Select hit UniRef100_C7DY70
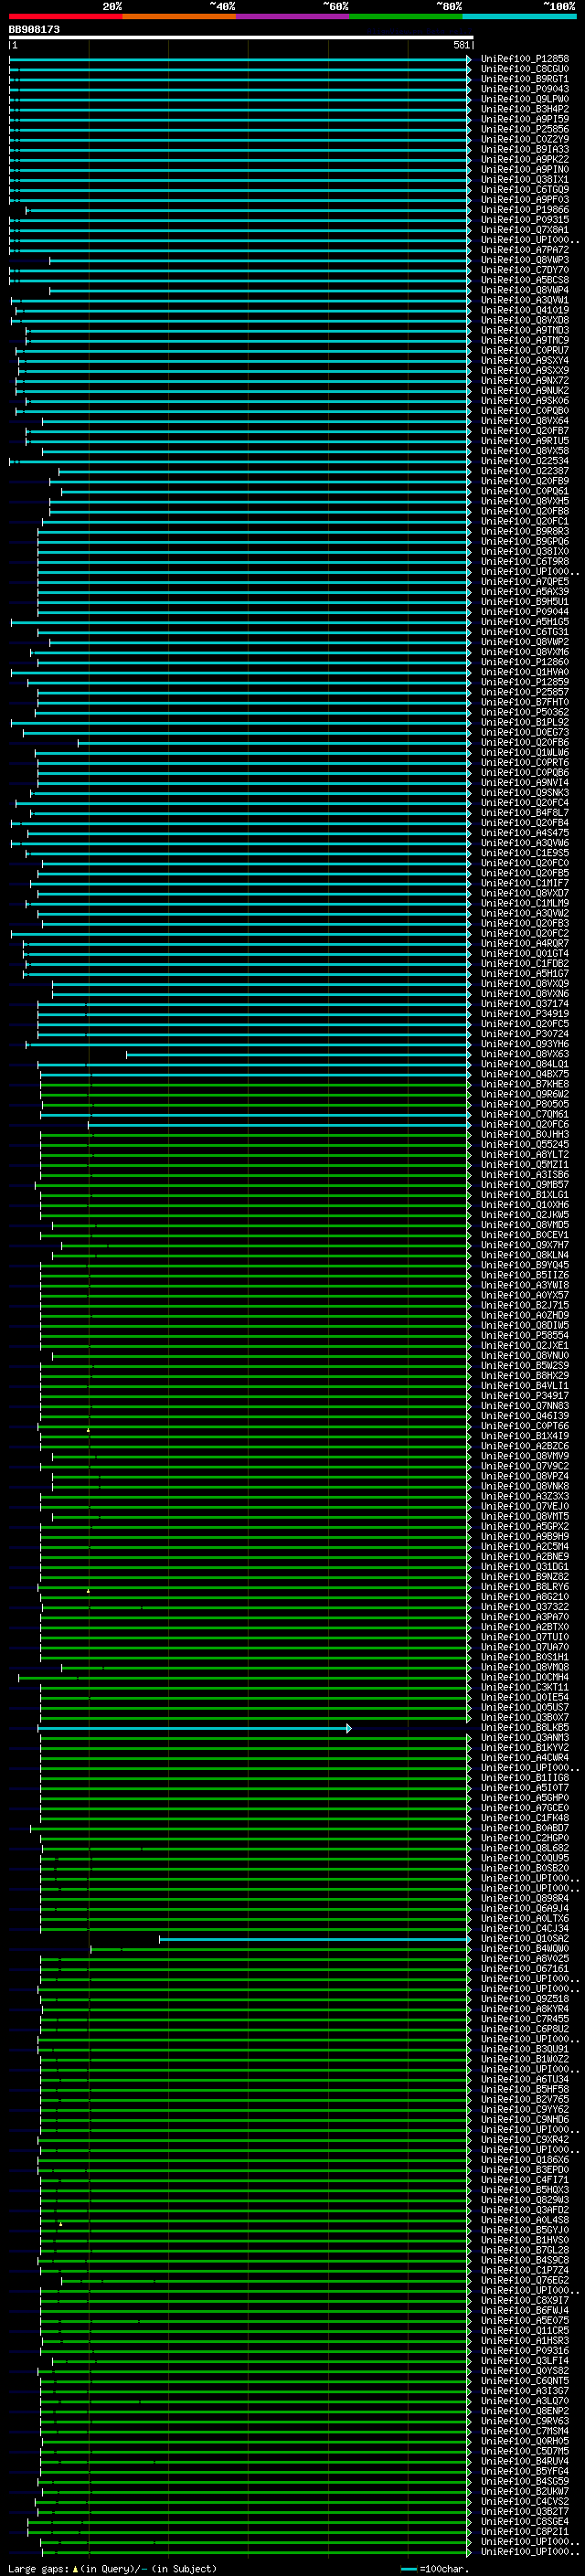Screen dimensions: 585x2576 click(525, 270)
